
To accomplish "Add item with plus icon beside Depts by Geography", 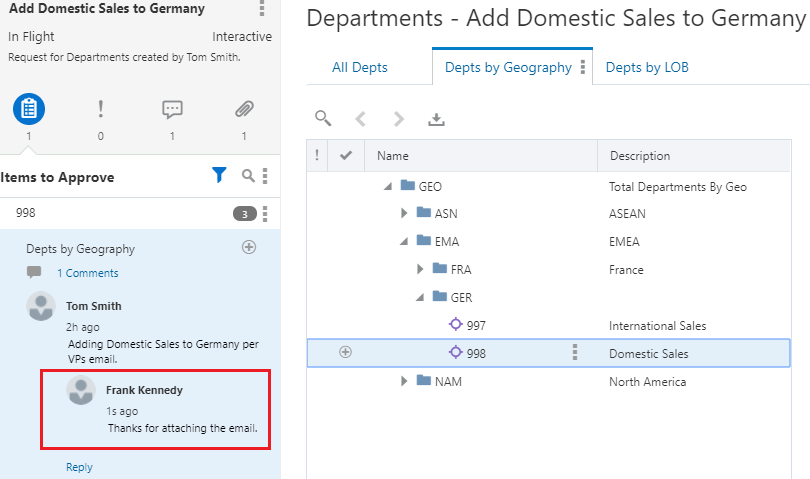I will (x=249, y=247).
